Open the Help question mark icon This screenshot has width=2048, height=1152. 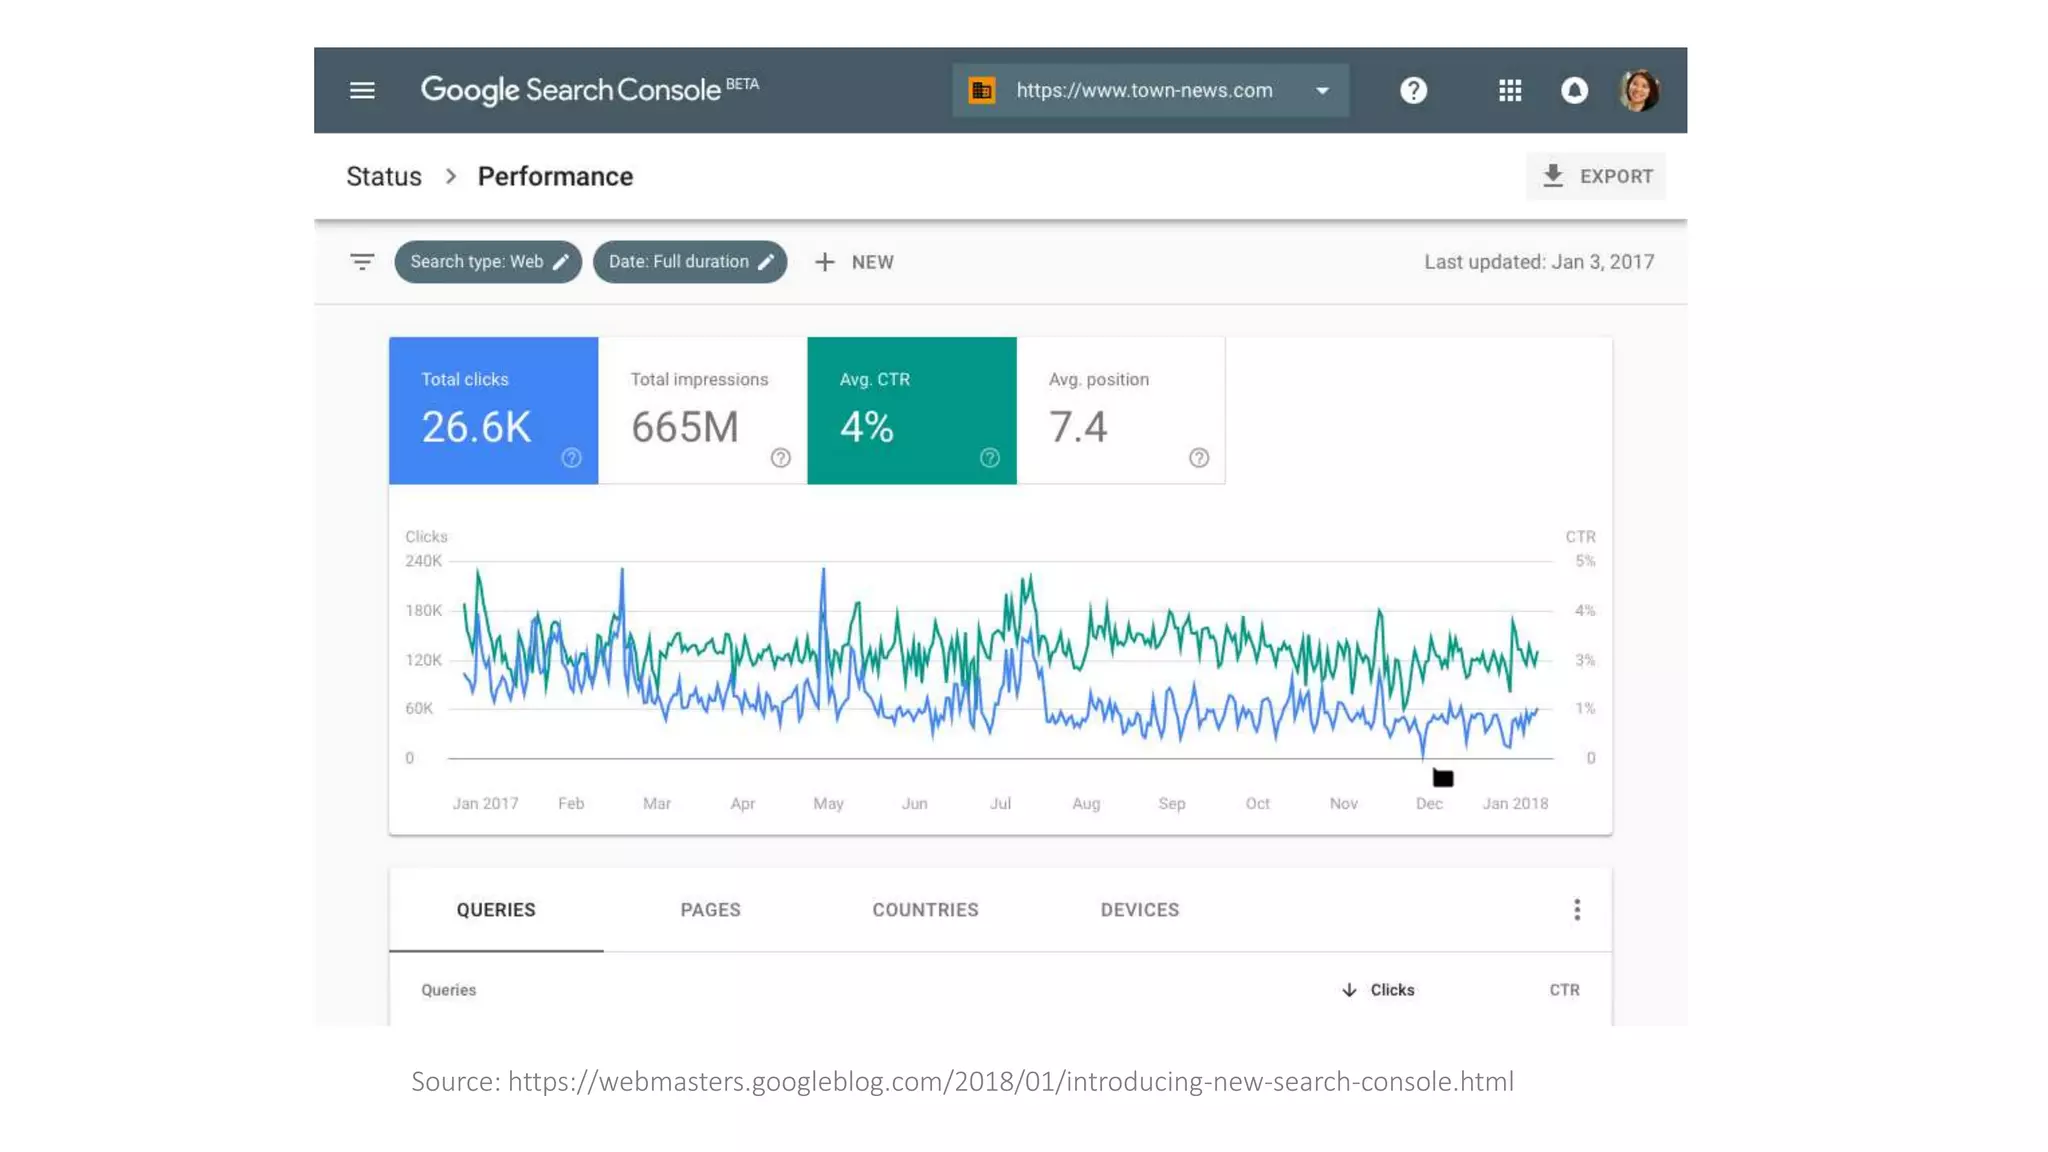click(x=1413, y=90)
